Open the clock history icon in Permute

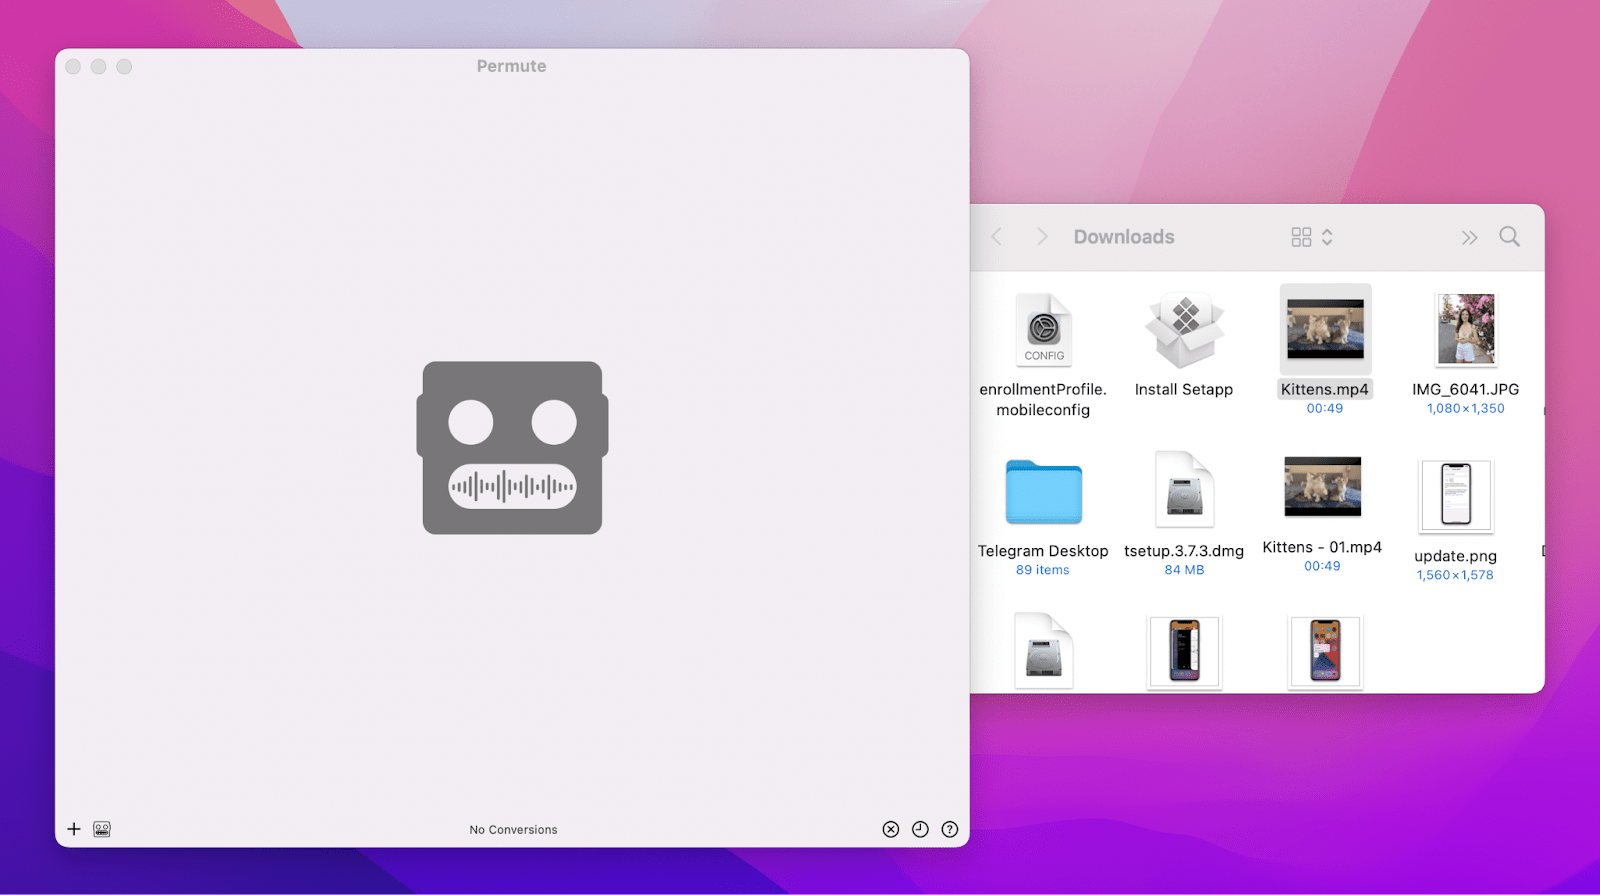(920, 829)
